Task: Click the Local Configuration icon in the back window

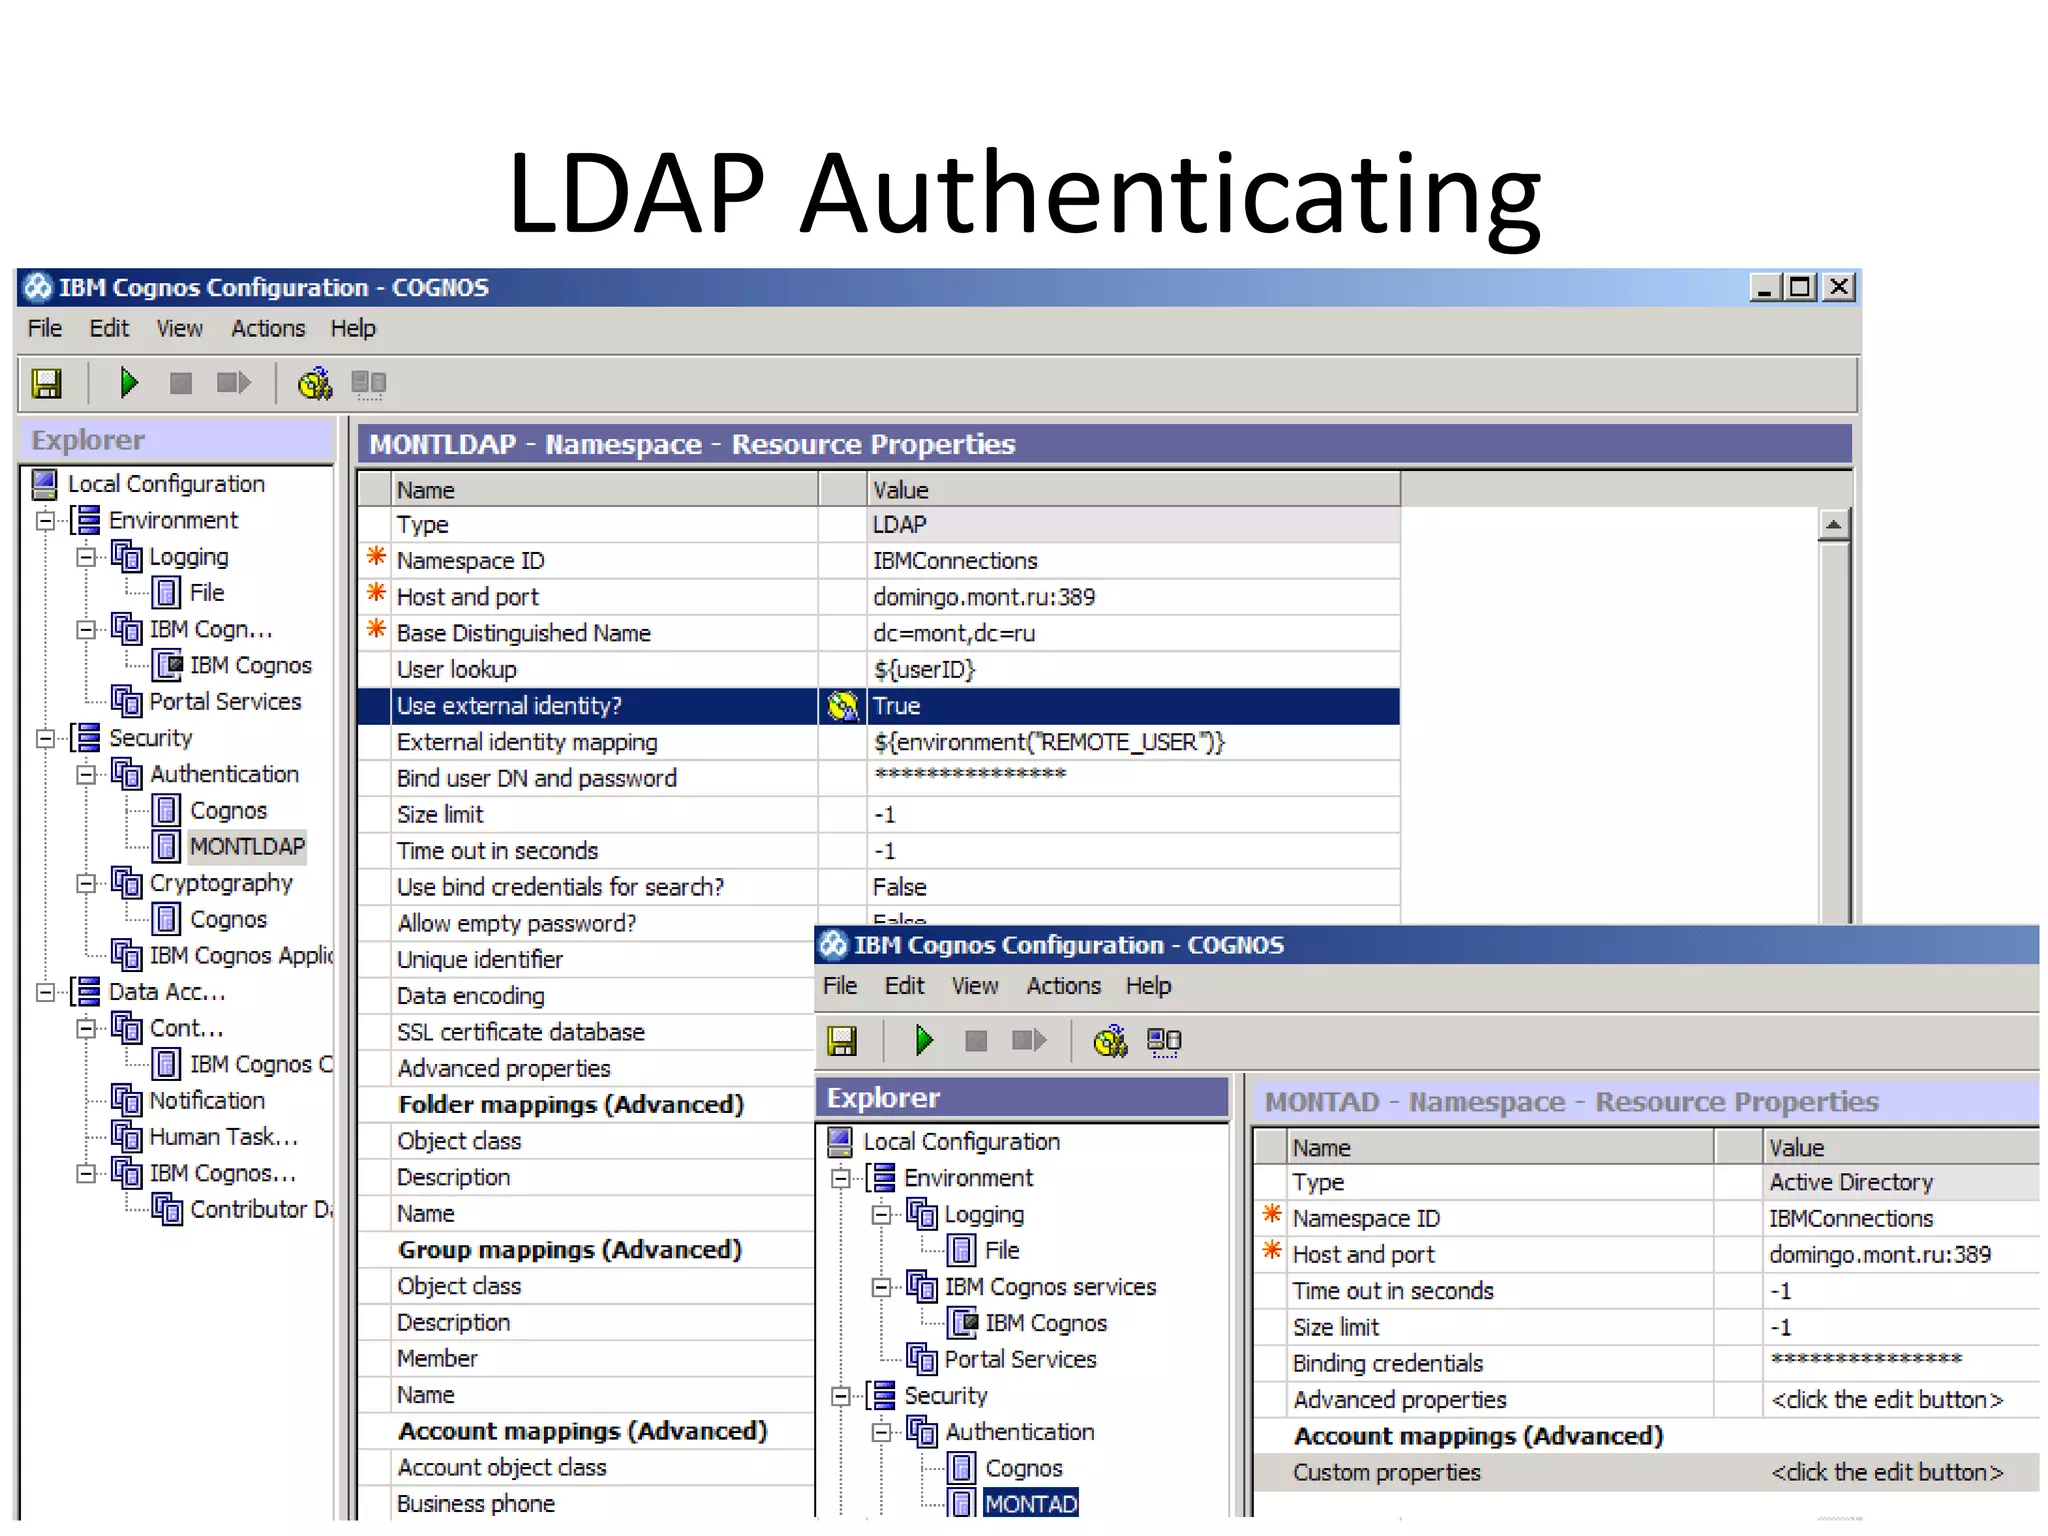Action: click(x=45, y=484)
